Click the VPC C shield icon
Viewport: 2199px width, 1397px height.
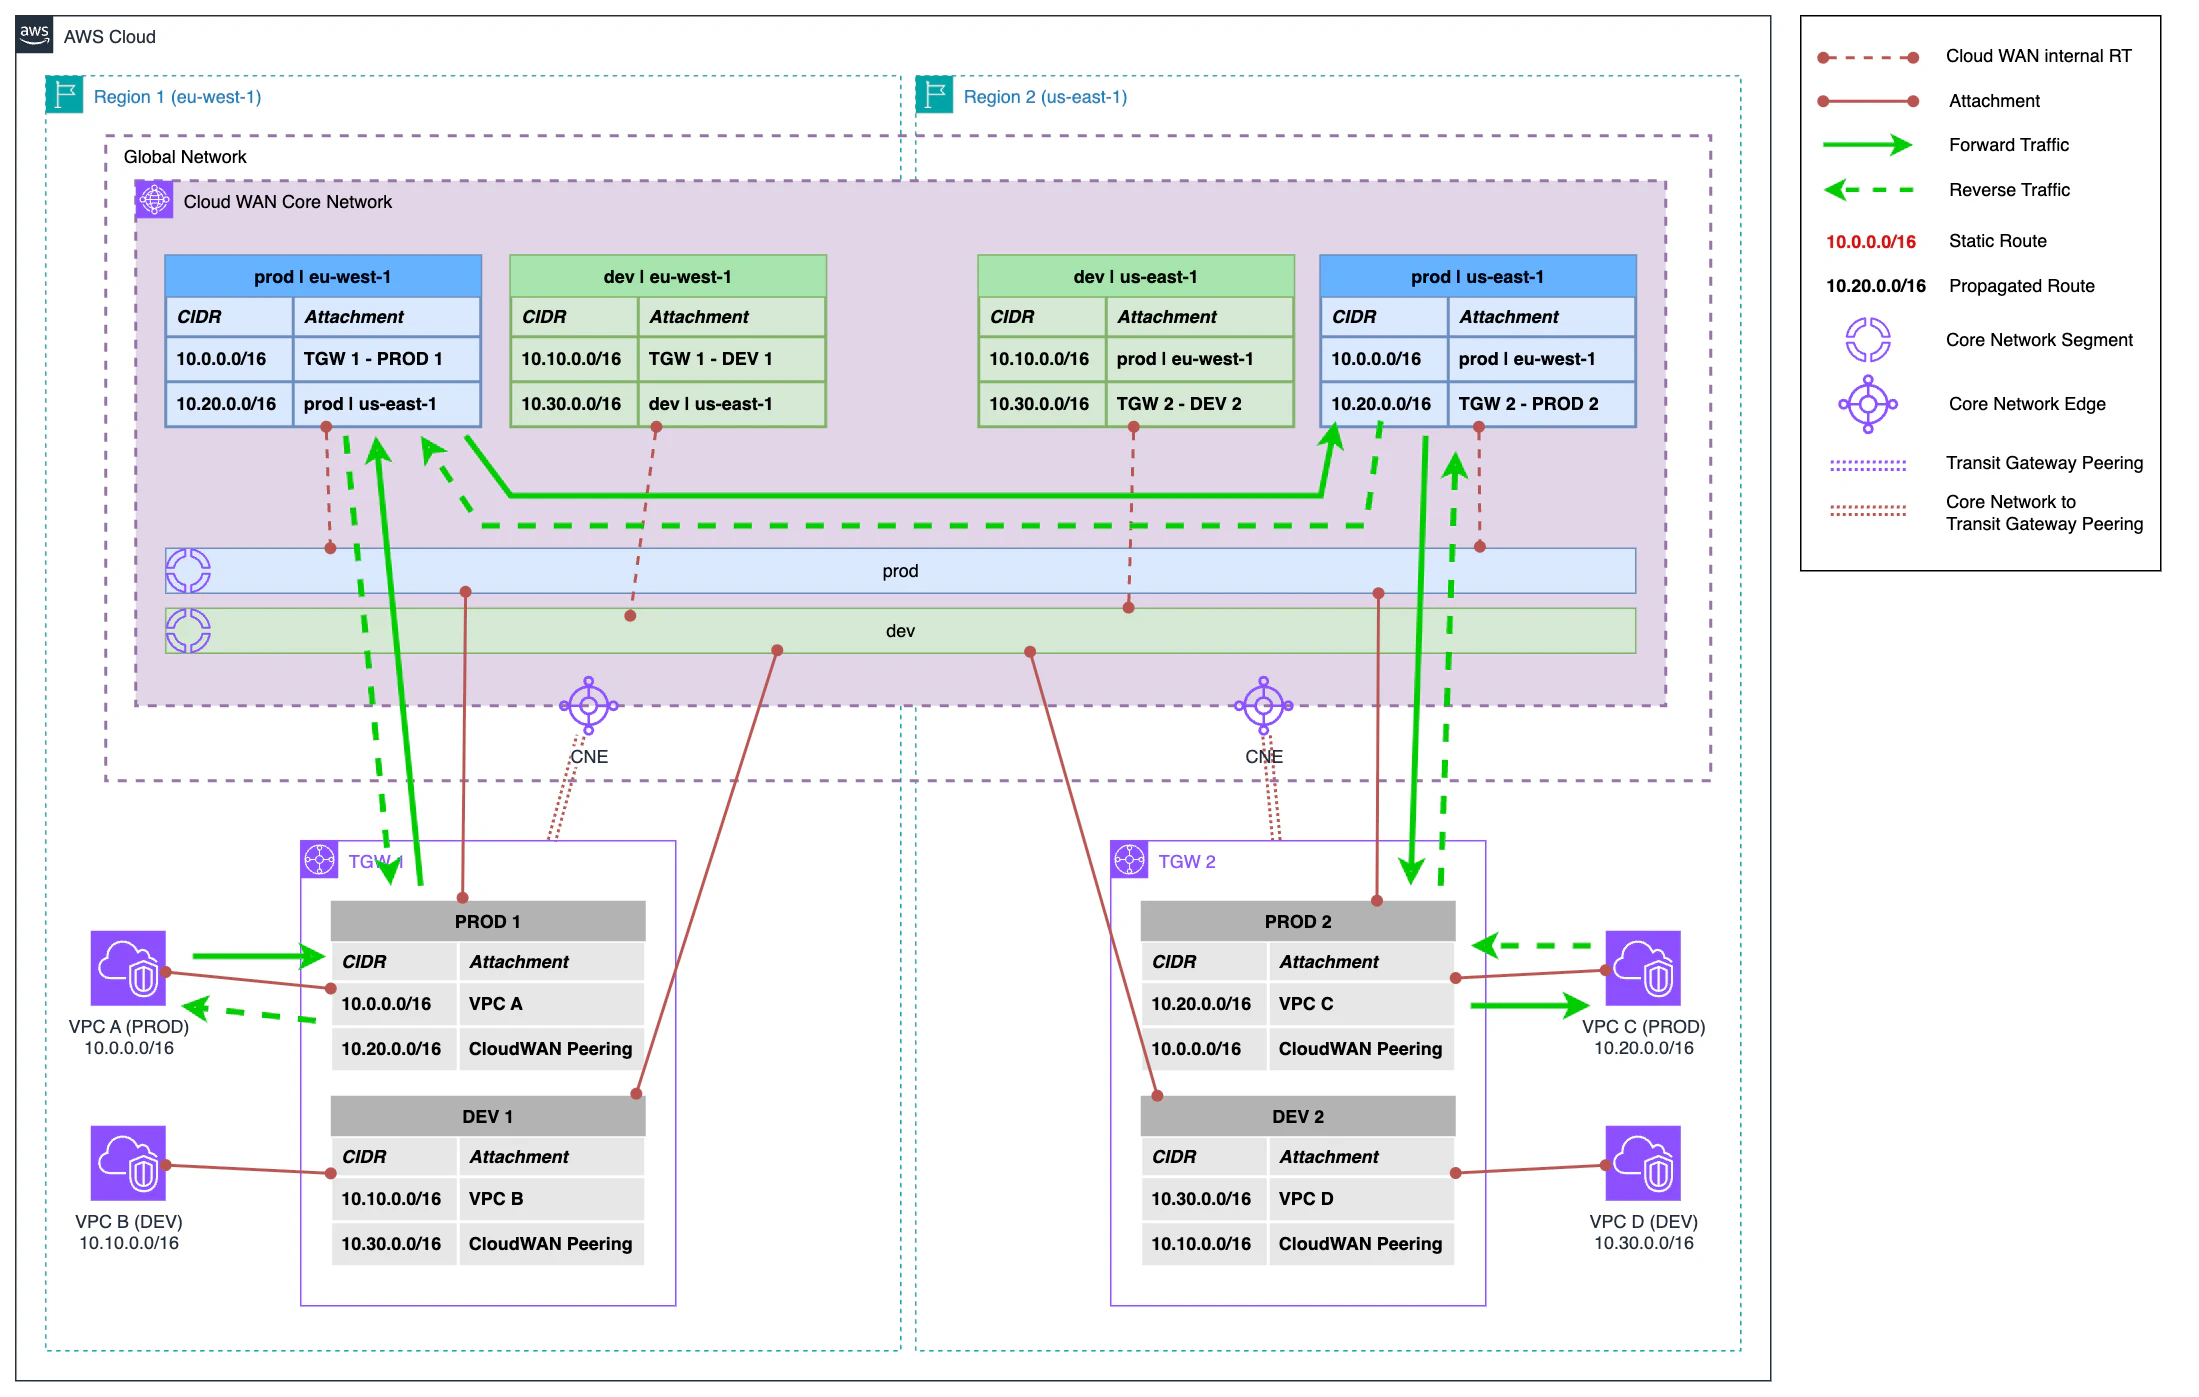point(1643,966)
